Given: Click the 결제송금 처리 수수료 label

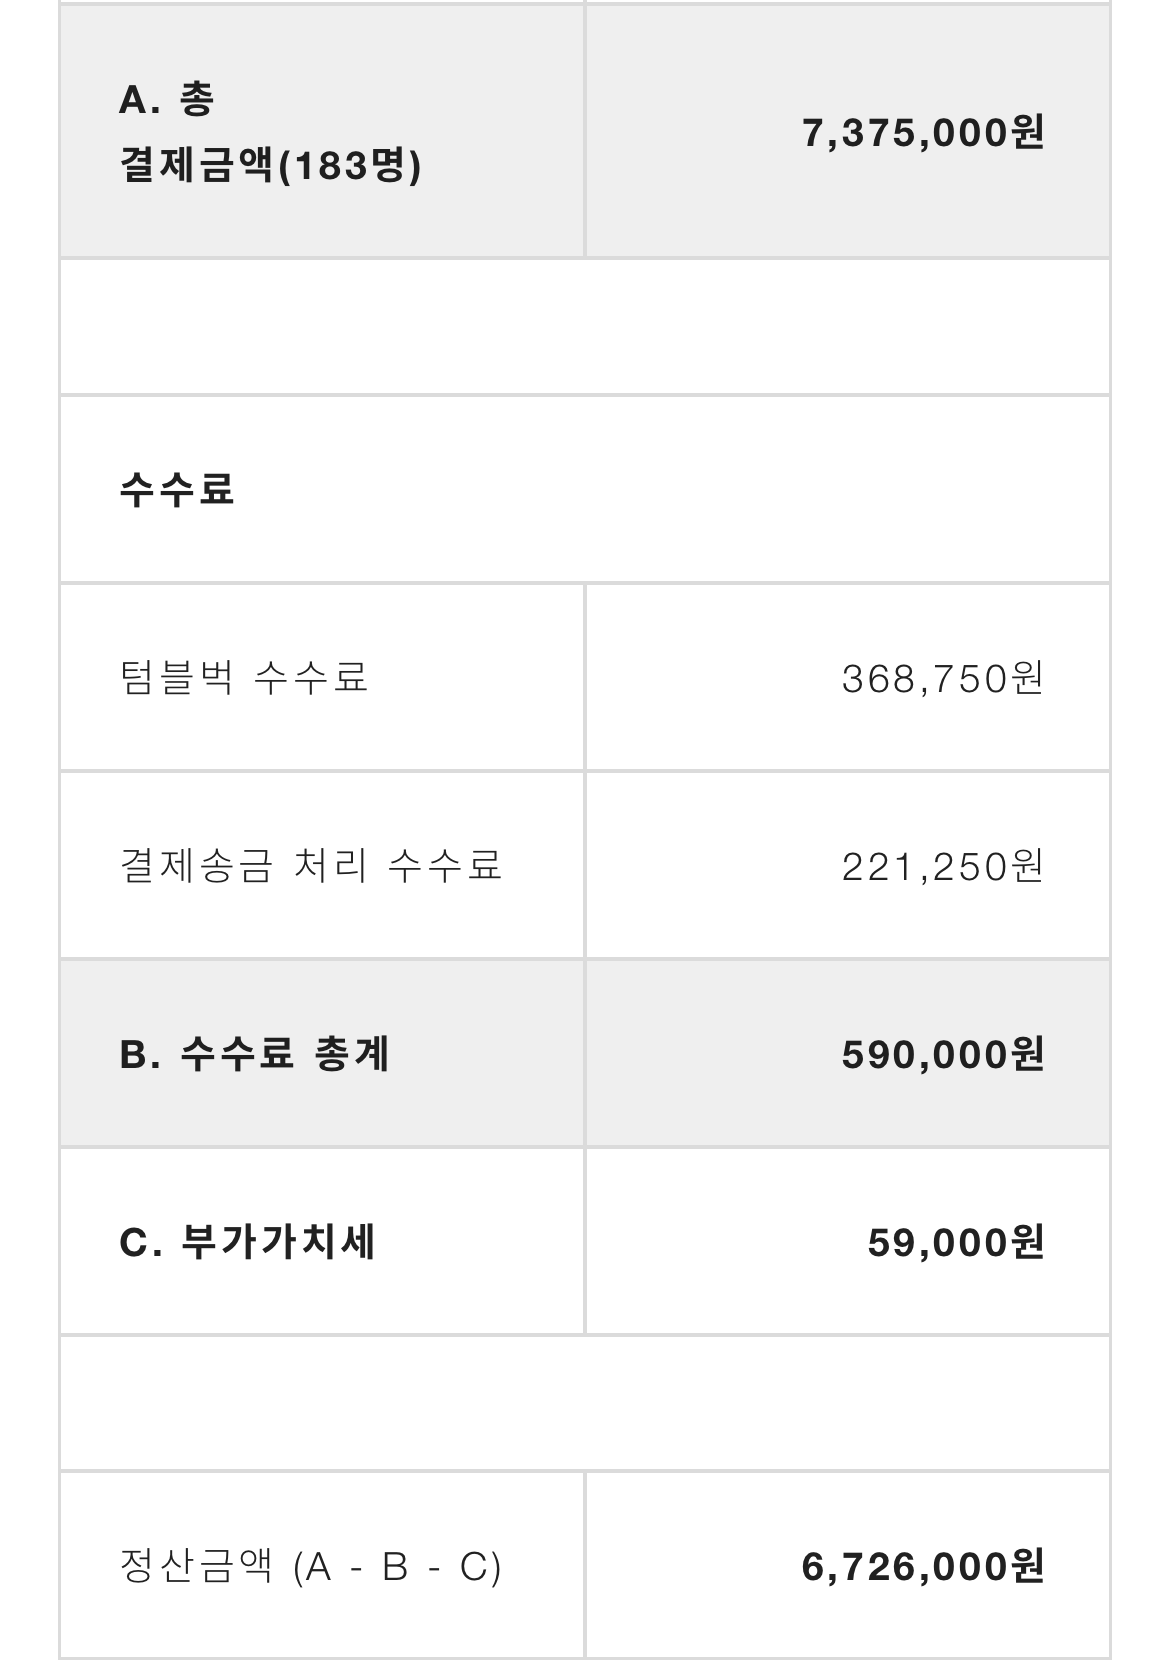Looking at the screenshot, I should tap(310, 865).
